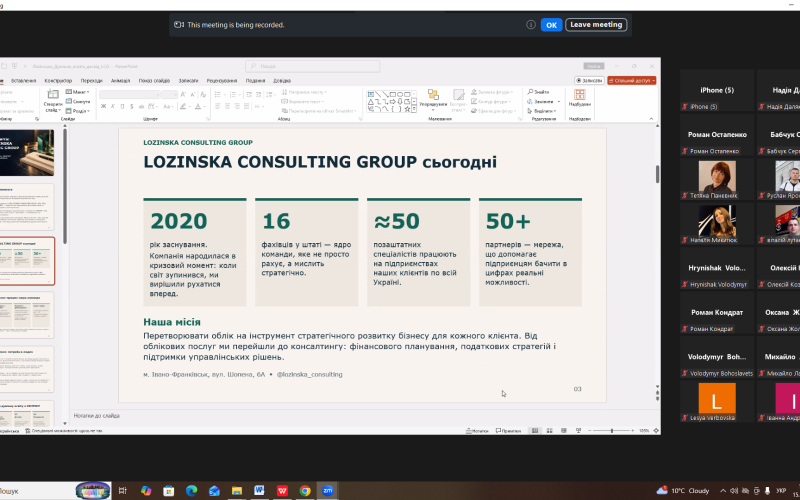Click the text highlight color icon
Image resolution: width=800 pixels, height=500 pixels.
point(183,107)
